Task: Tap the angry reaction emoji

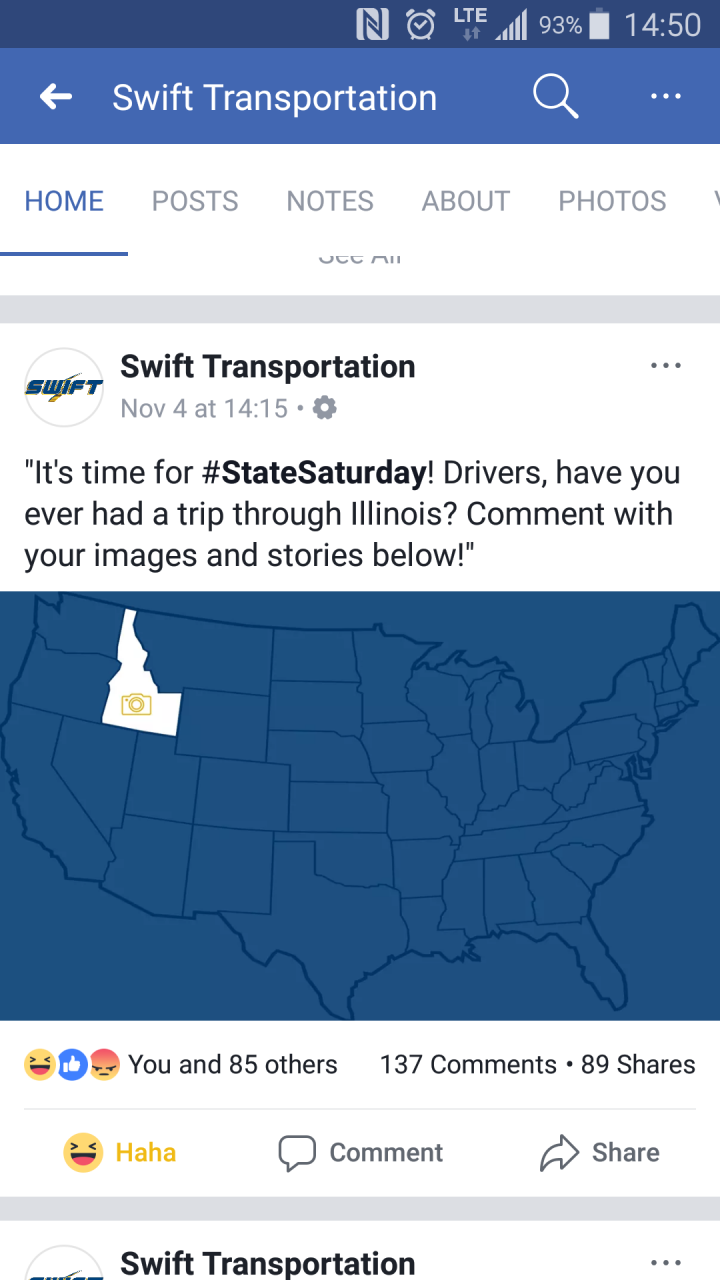Action: [x=105, y=1065]
